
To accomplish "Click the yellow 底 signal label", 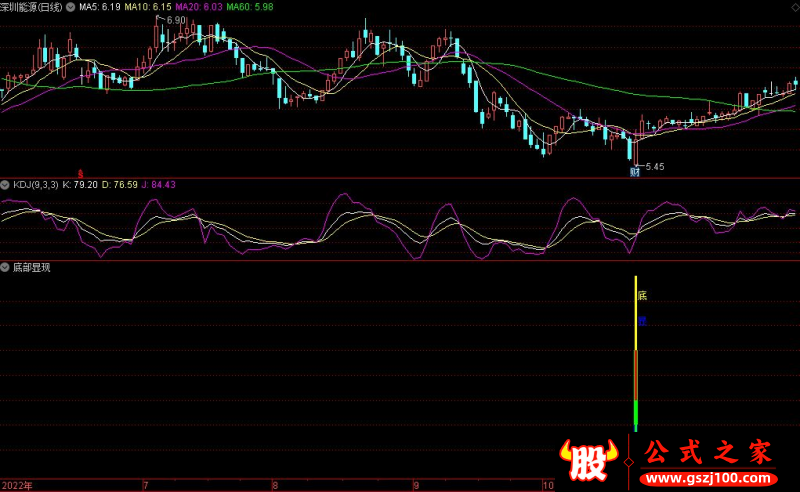I will tap(642, 296).
